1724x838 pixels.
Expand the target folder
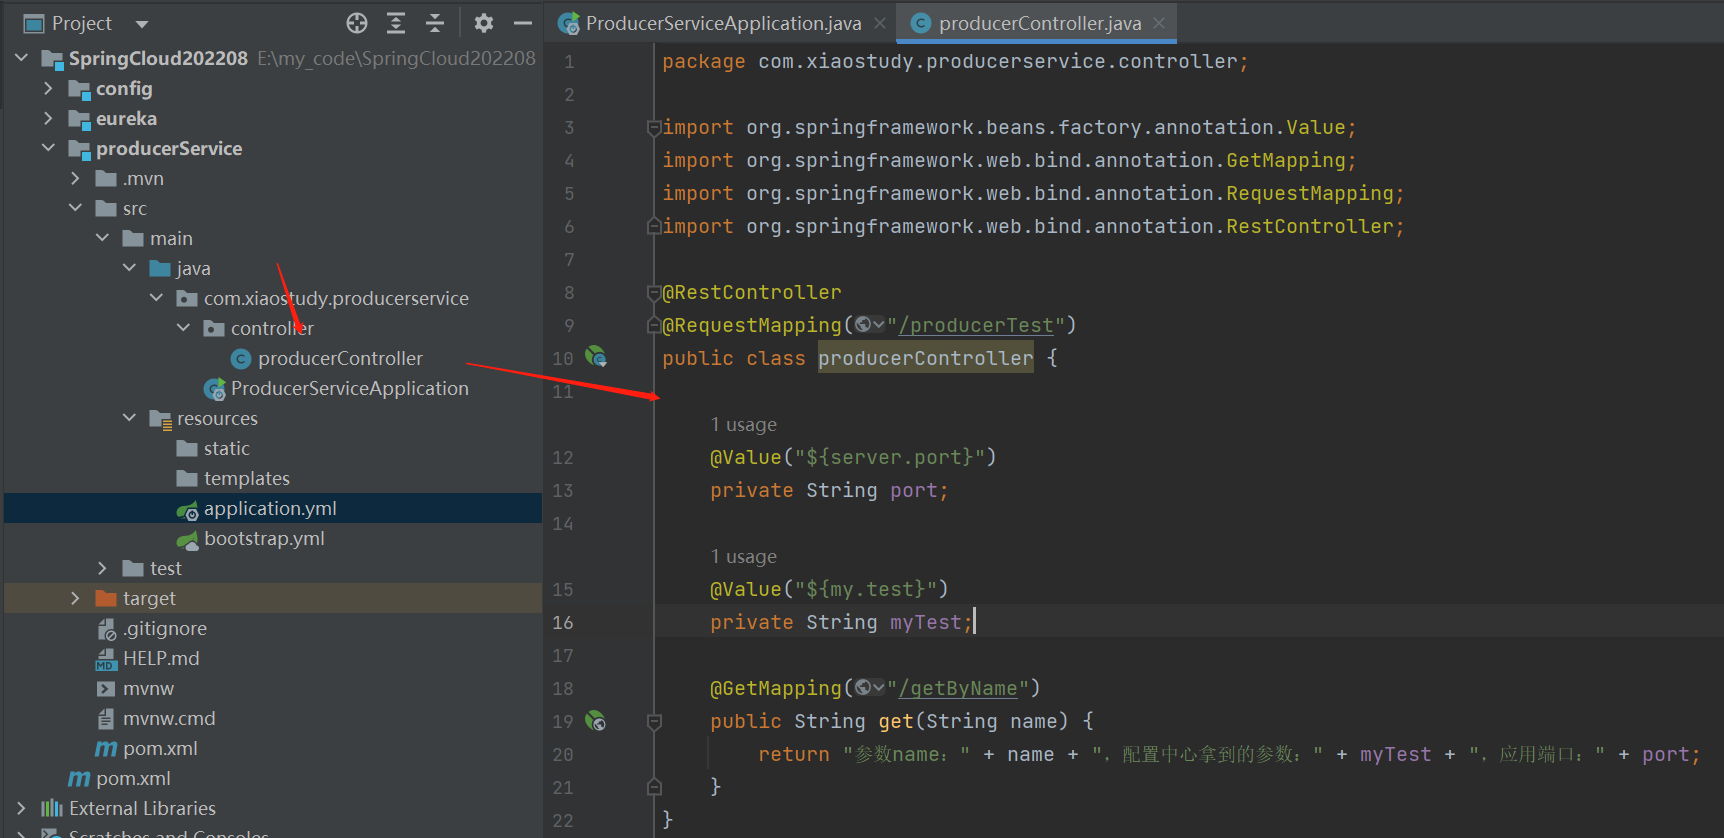pos(75,598)
